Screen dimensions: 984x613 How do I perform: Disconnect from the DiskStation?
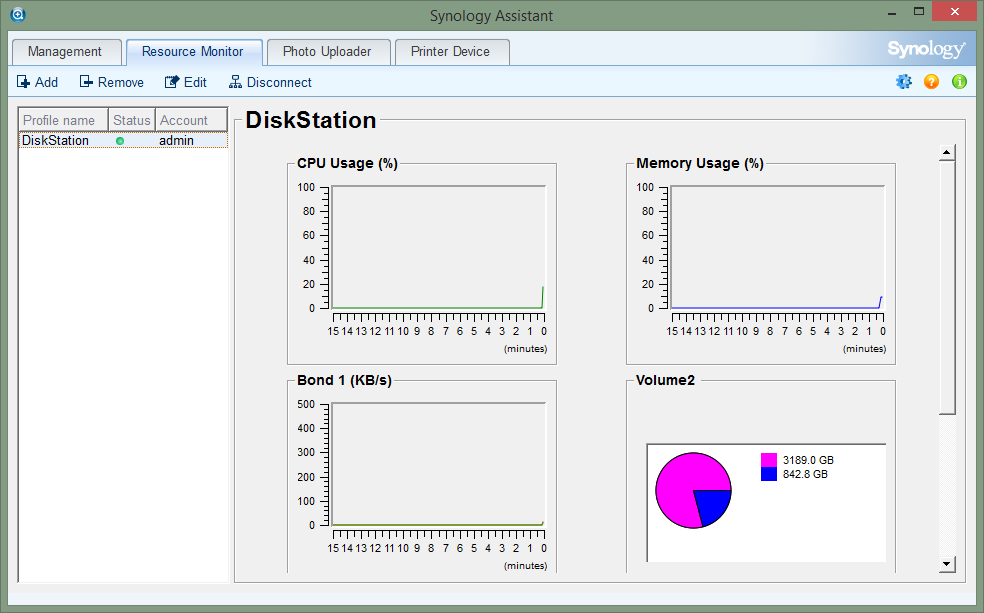pos(270,82)
